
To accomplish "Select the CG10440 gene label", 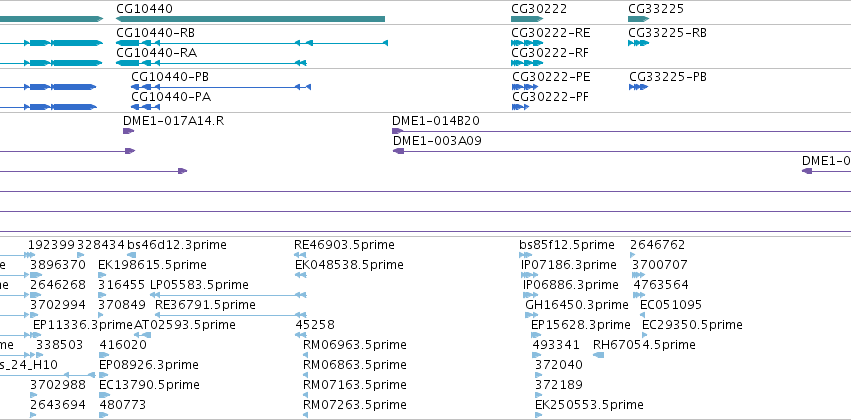I will click(x=144, y=9).
